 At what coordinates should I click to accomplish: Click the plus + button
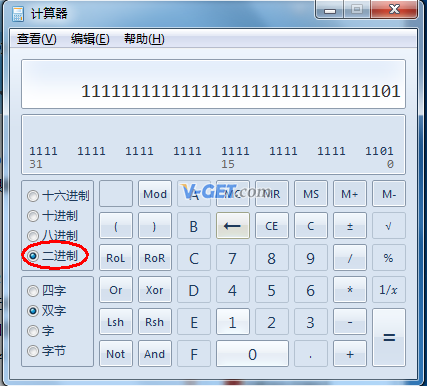click(x=350, y=354)
